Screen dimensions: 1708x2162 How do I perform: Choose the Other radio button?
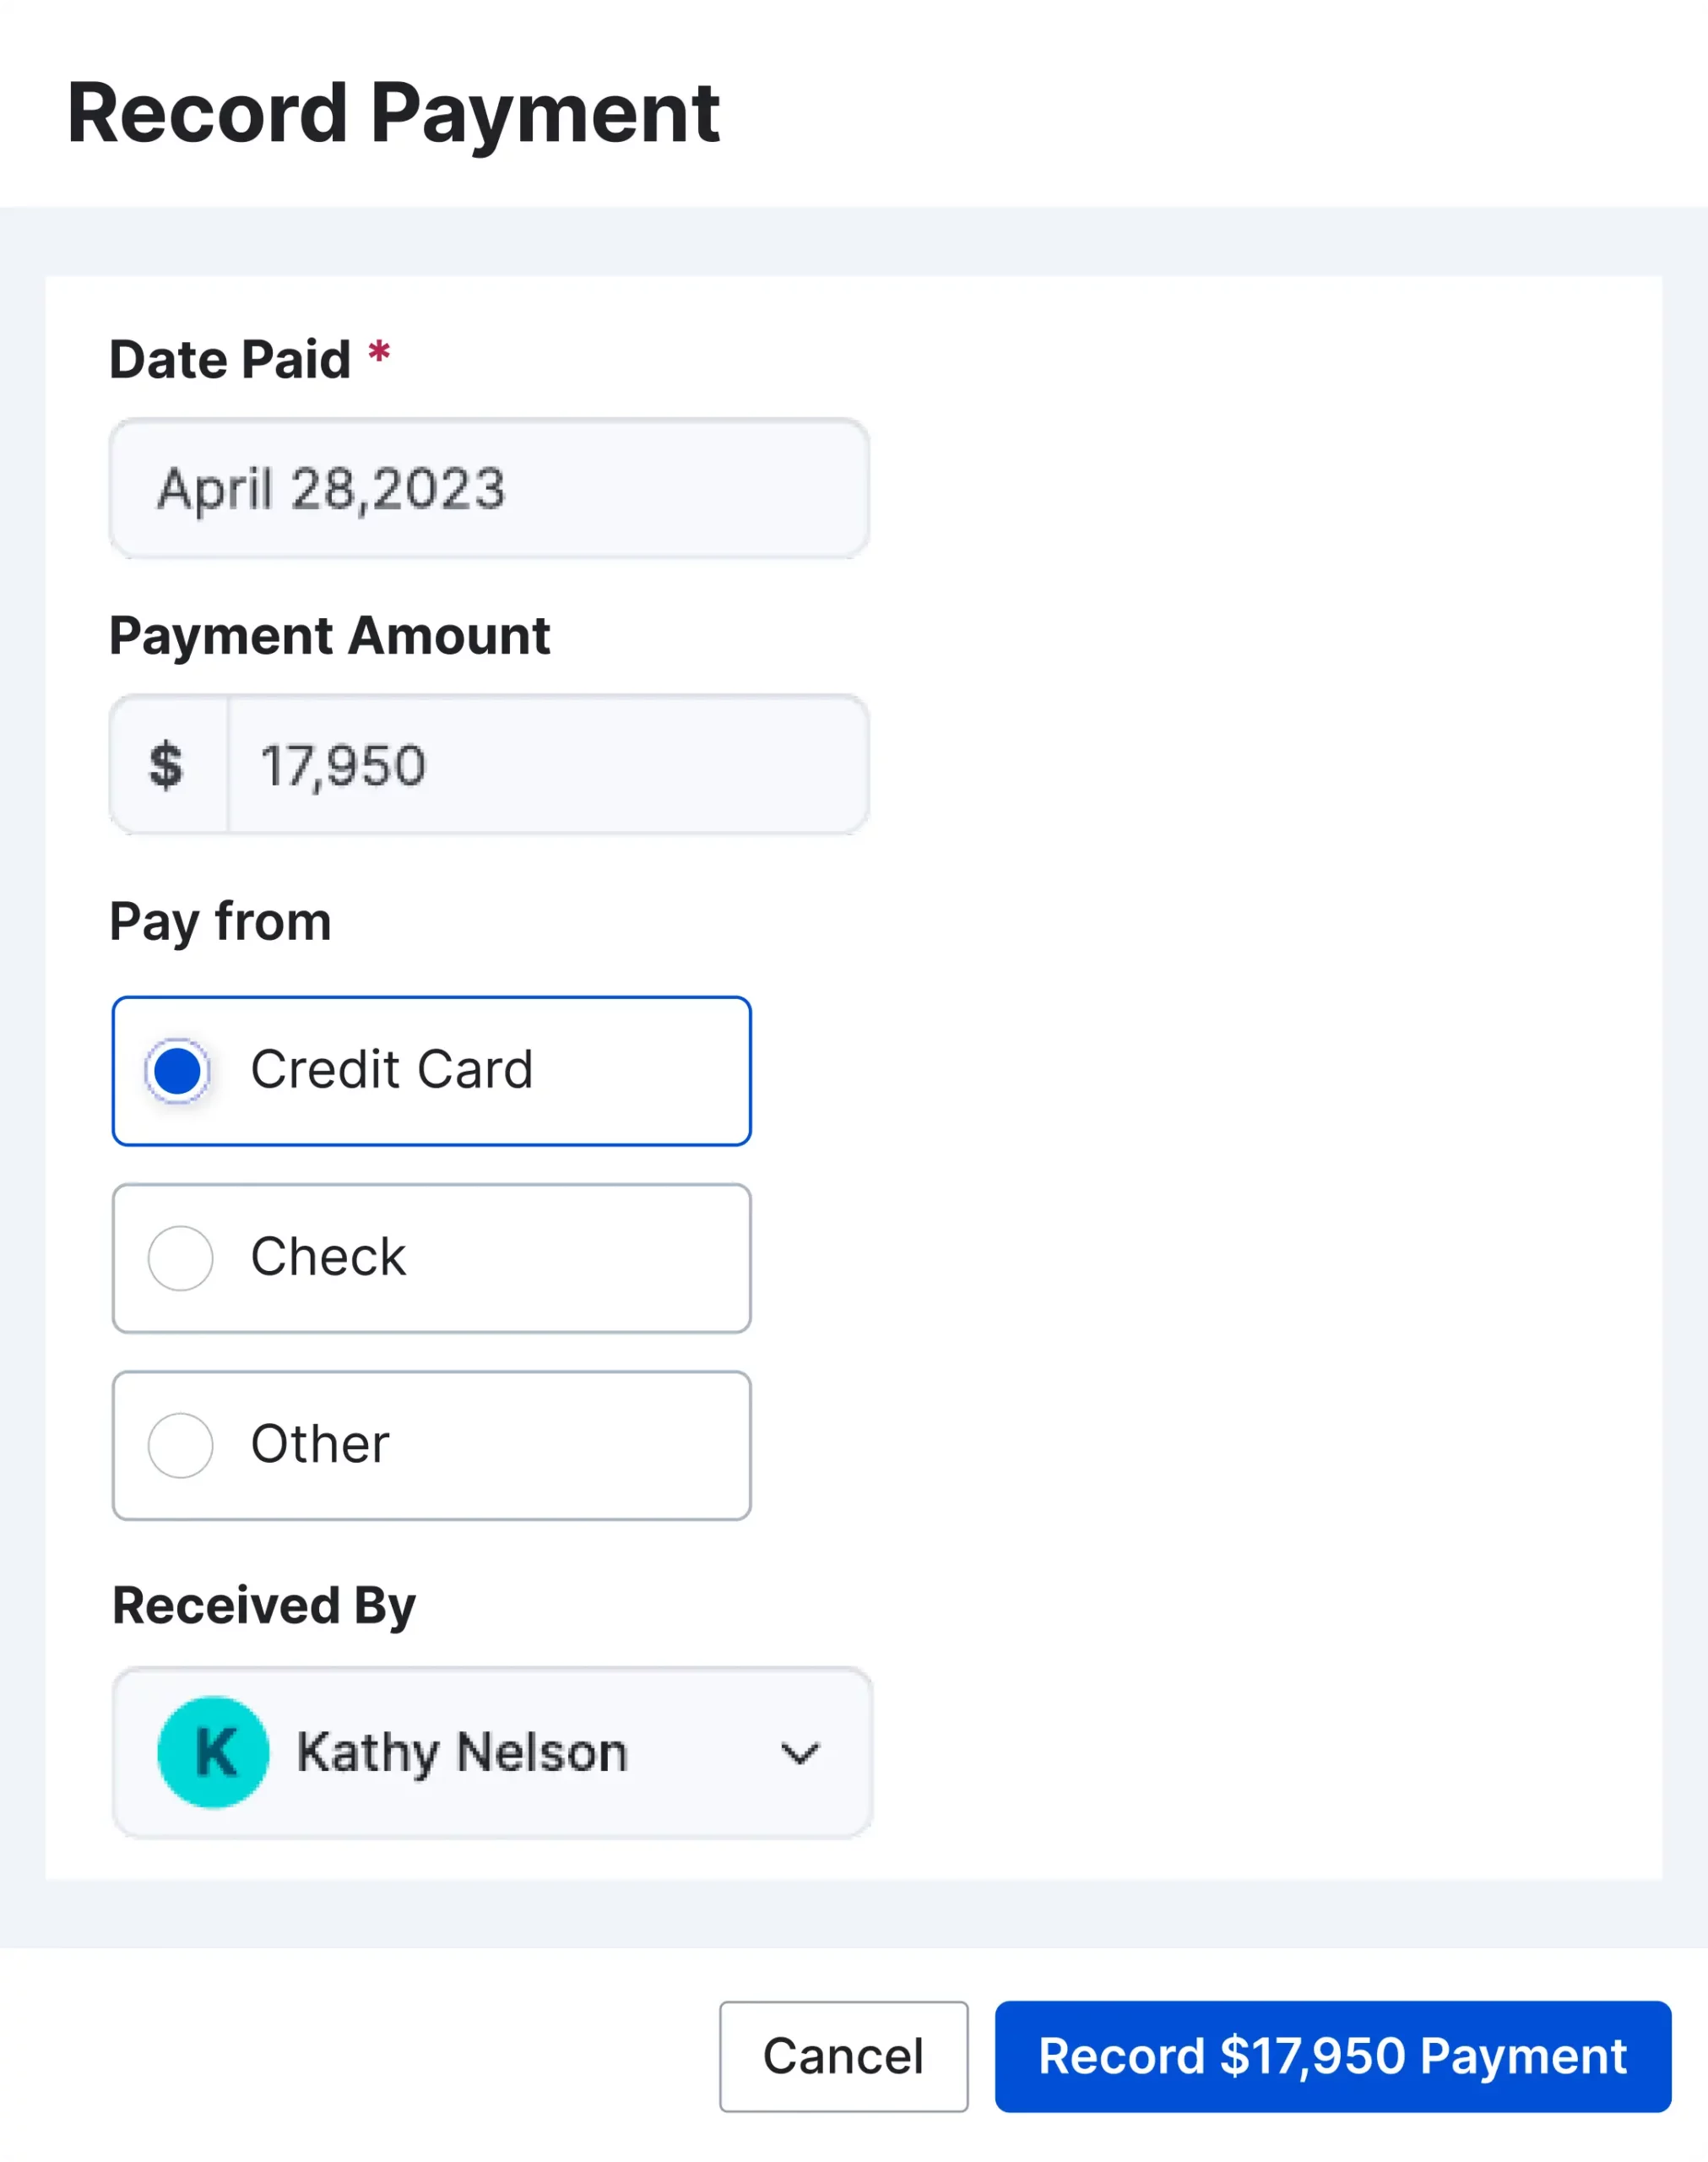[x=180, y=1445]
